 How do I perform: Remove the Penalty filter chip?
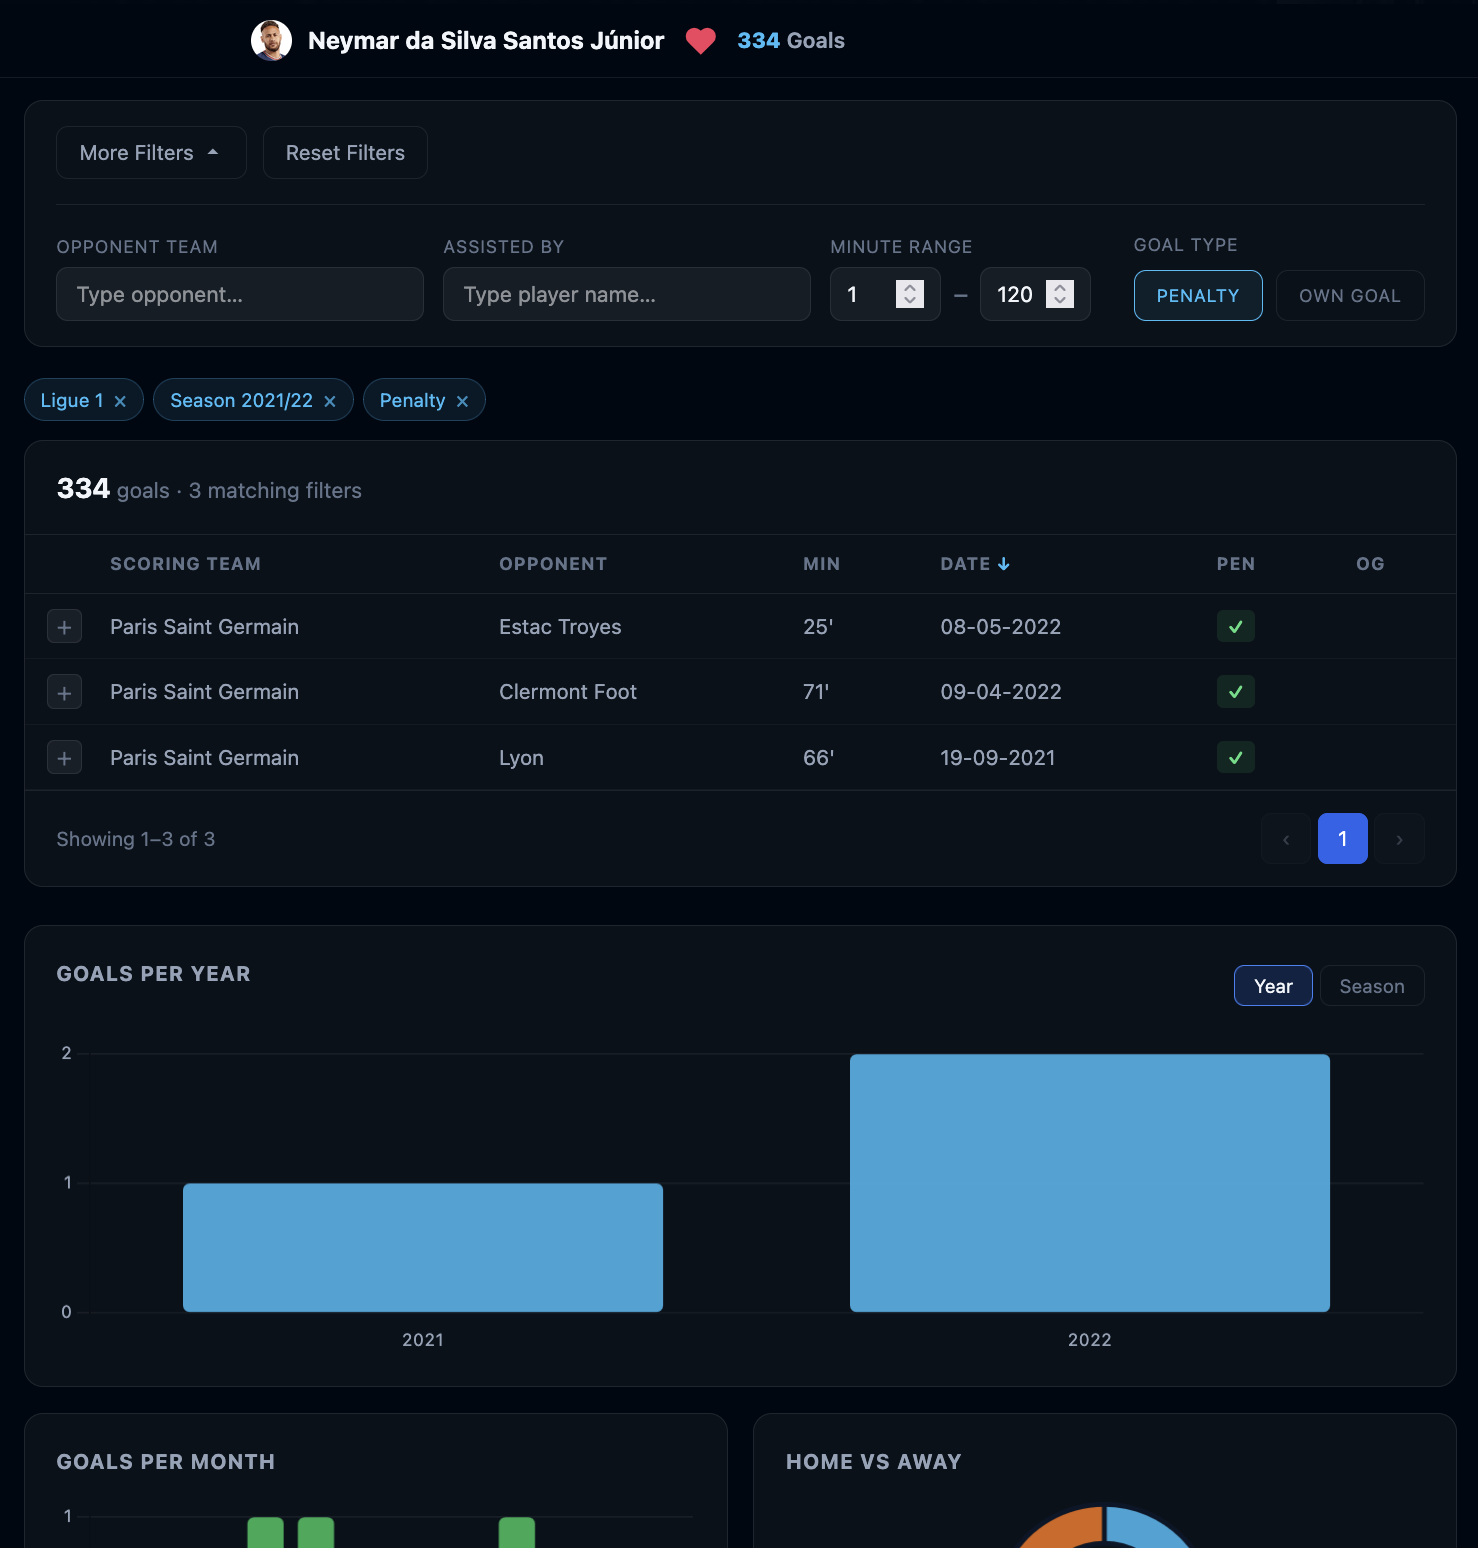click(x=462, y=401)
